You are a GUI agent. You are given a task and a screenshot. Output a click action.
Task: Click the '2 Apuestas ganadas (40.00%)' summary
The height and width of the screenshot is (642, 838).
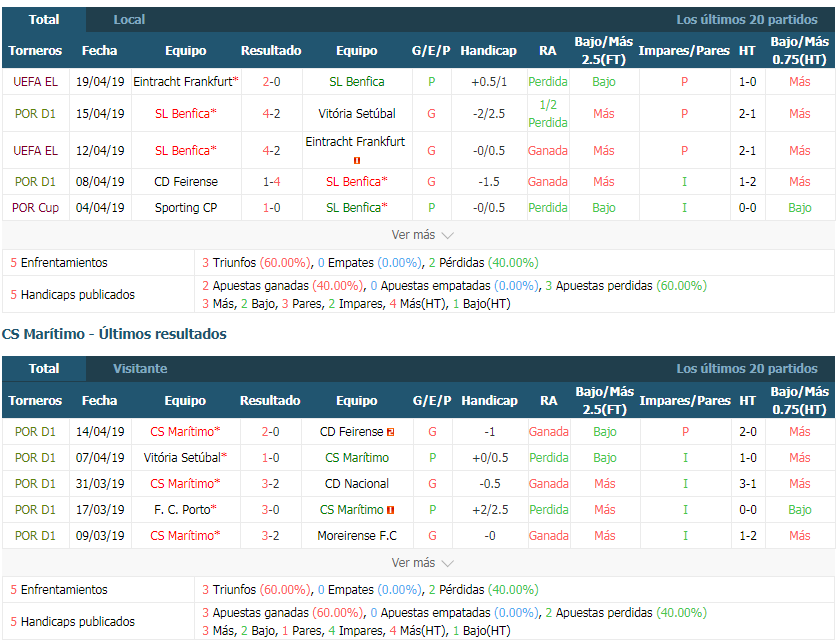283,286
